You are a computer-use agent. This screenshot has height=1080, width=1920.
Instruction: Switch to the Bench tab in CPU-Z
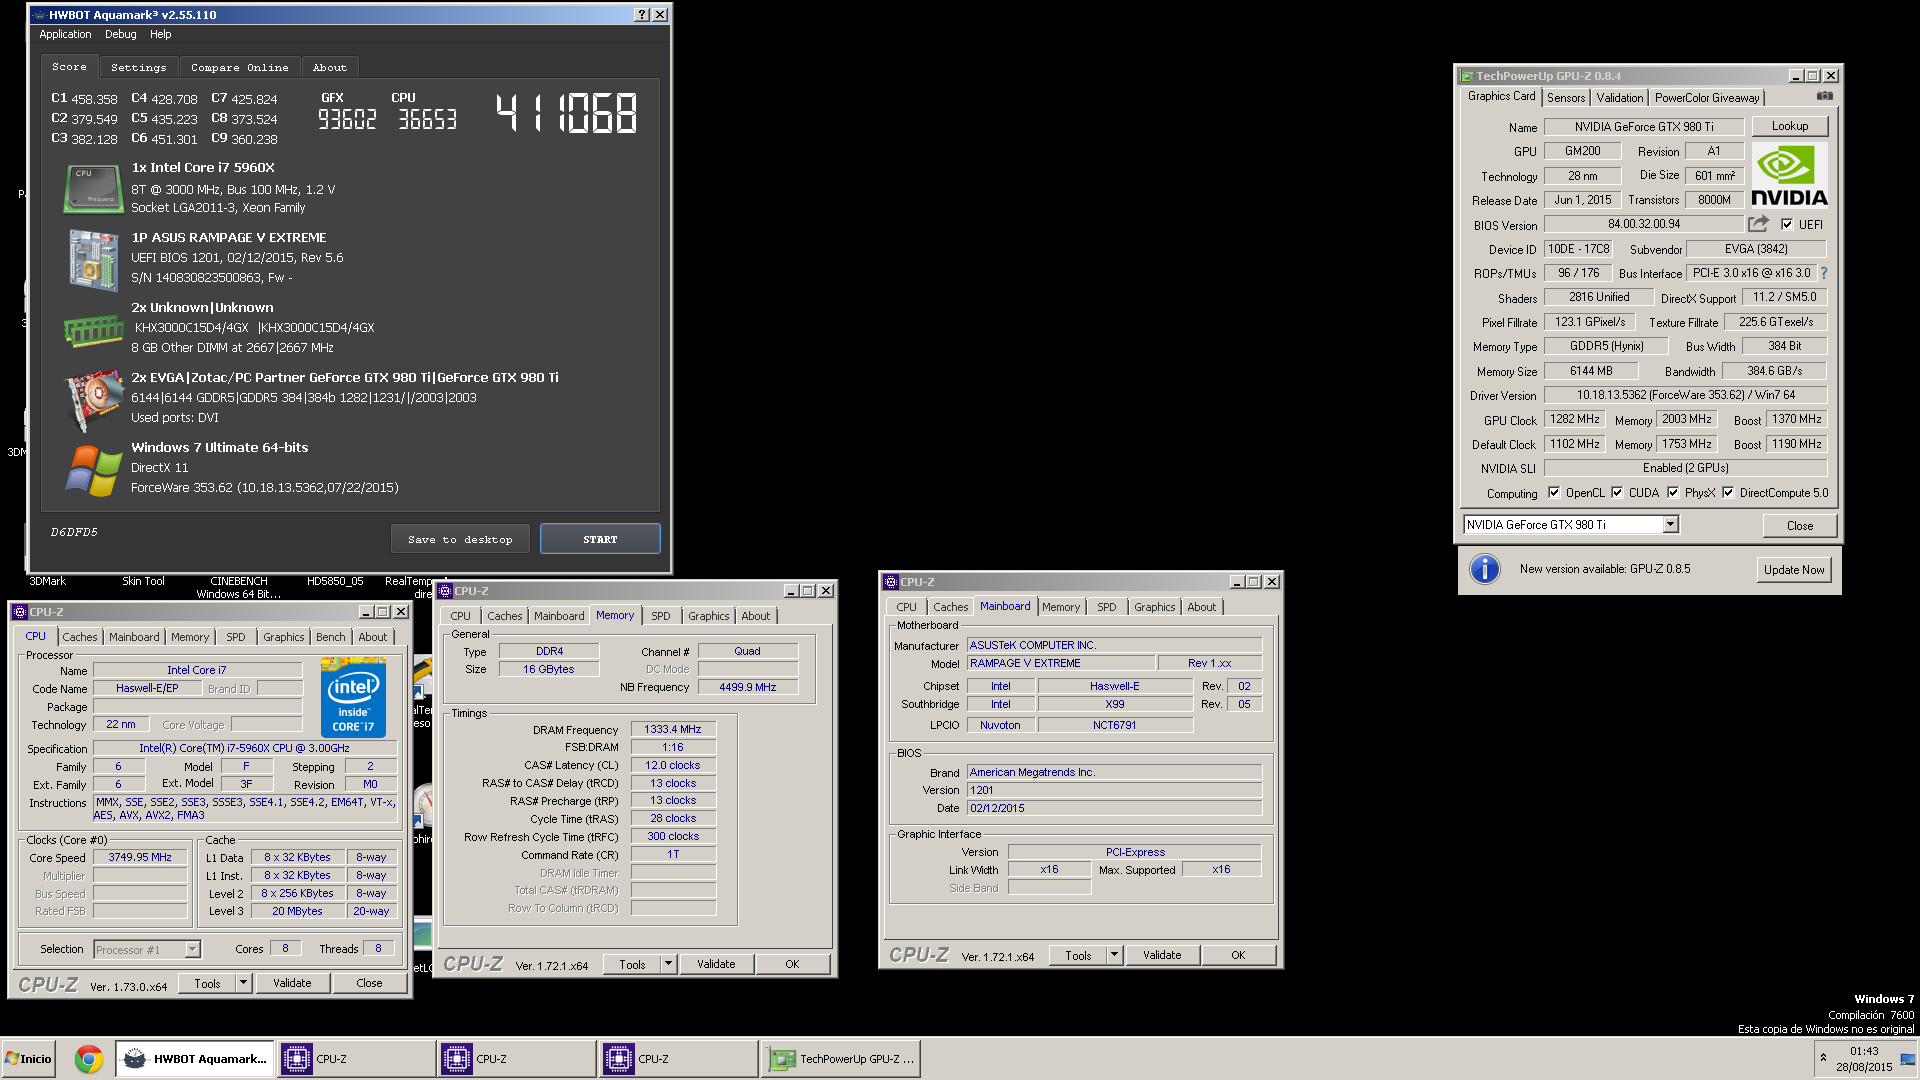[x=330, y=637]
